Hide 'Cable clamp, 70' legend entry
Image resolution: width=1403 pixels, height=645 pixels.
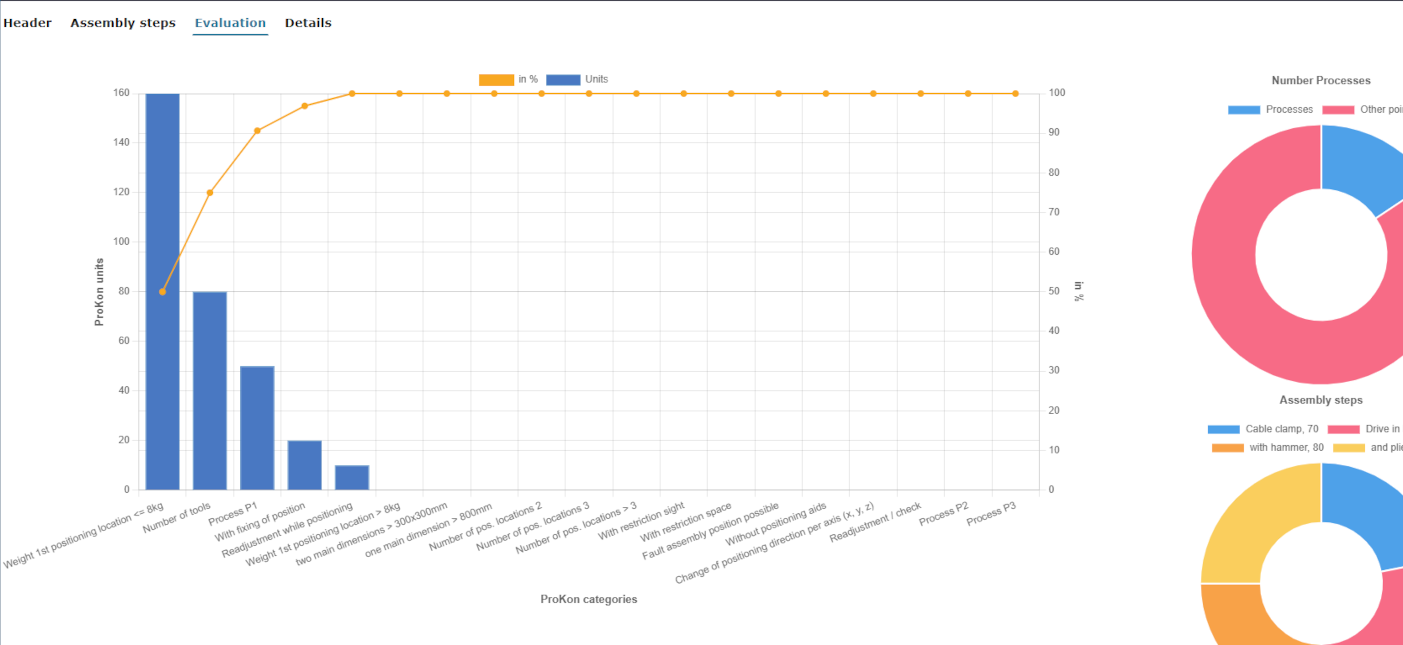(x=1263, y=429)
